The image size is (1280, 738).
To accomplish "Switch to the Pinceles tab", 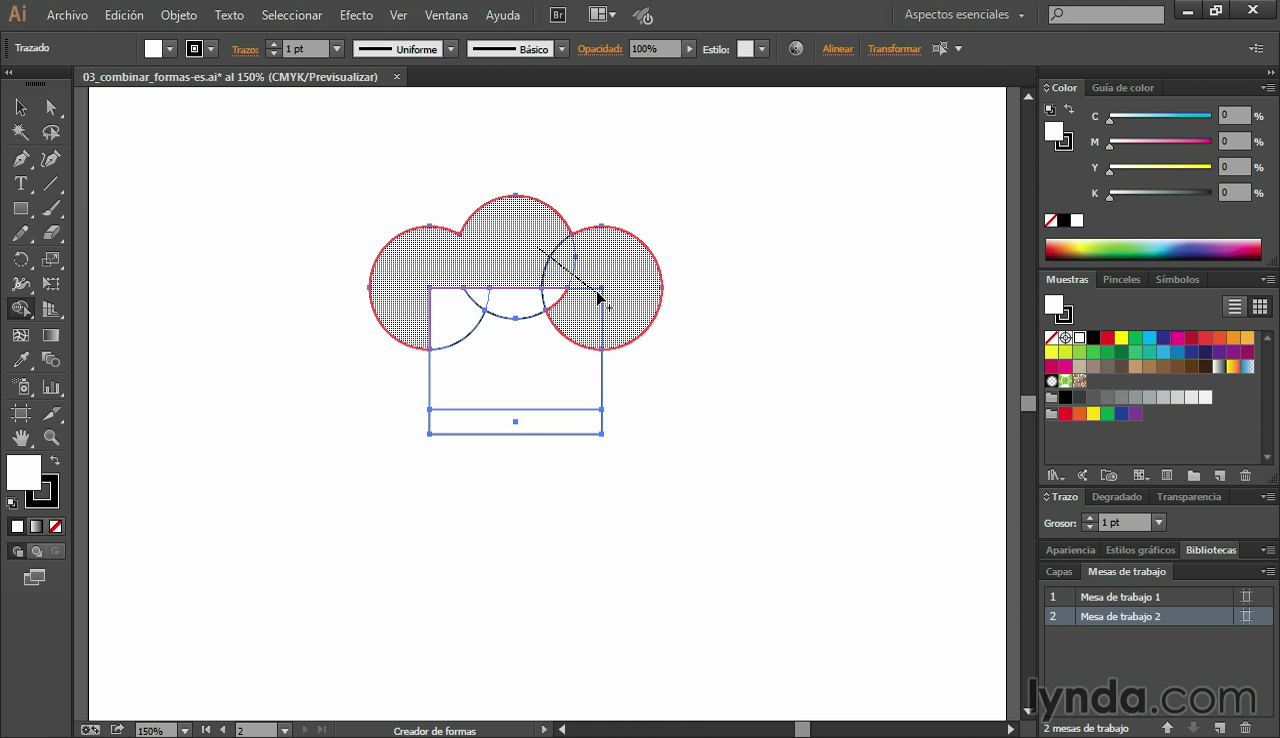I will tap(1121, 280).
